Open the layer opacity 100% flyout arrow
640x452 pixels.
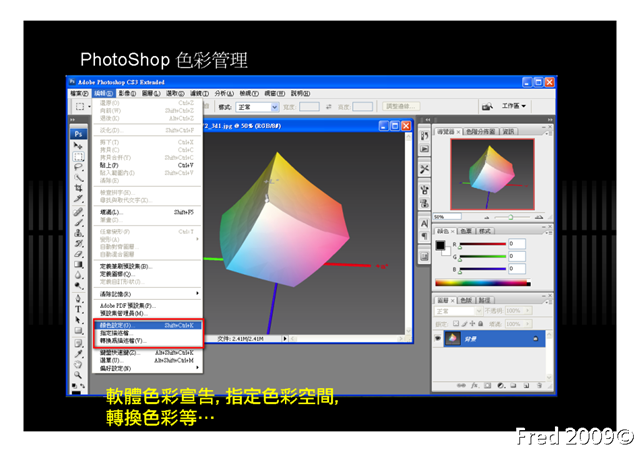point(528,311)
